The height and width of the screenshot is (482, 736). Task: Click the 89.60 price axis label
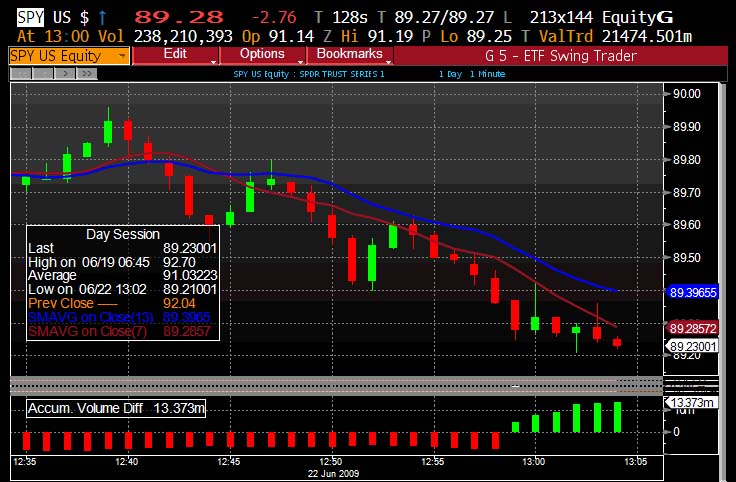(x=687, y=225)
